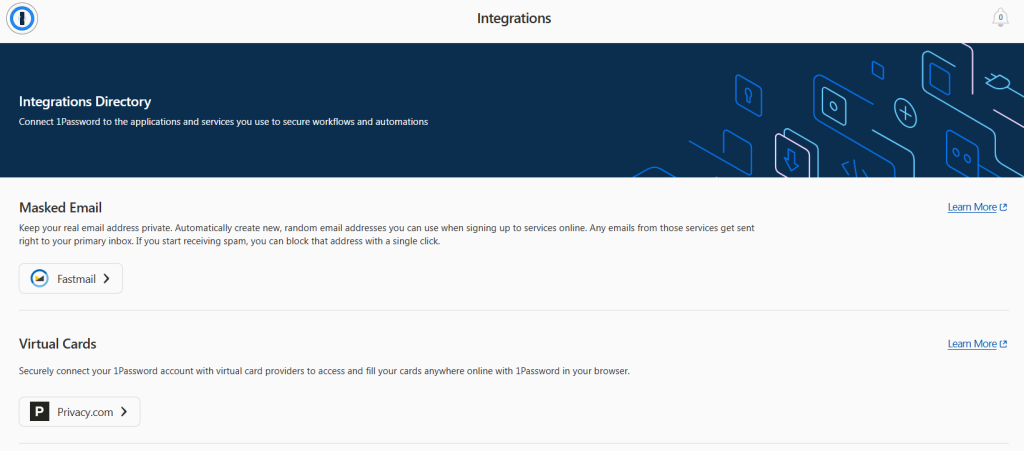This screenshot has width=1024, height=451.
Task: Click external link icon beside Virtual Cards Learn More
Action: coord(1003,344)
